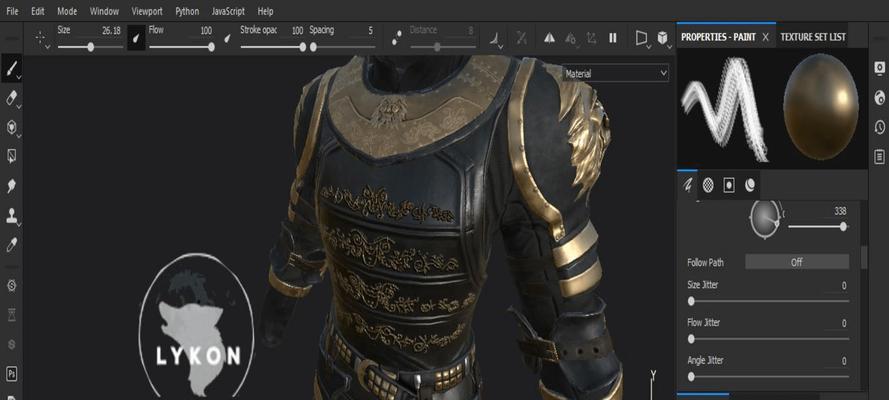This screenshot has width=889, height=400.
Task: Click the Flow Jitter slider handle
Action: coord(691,339)
